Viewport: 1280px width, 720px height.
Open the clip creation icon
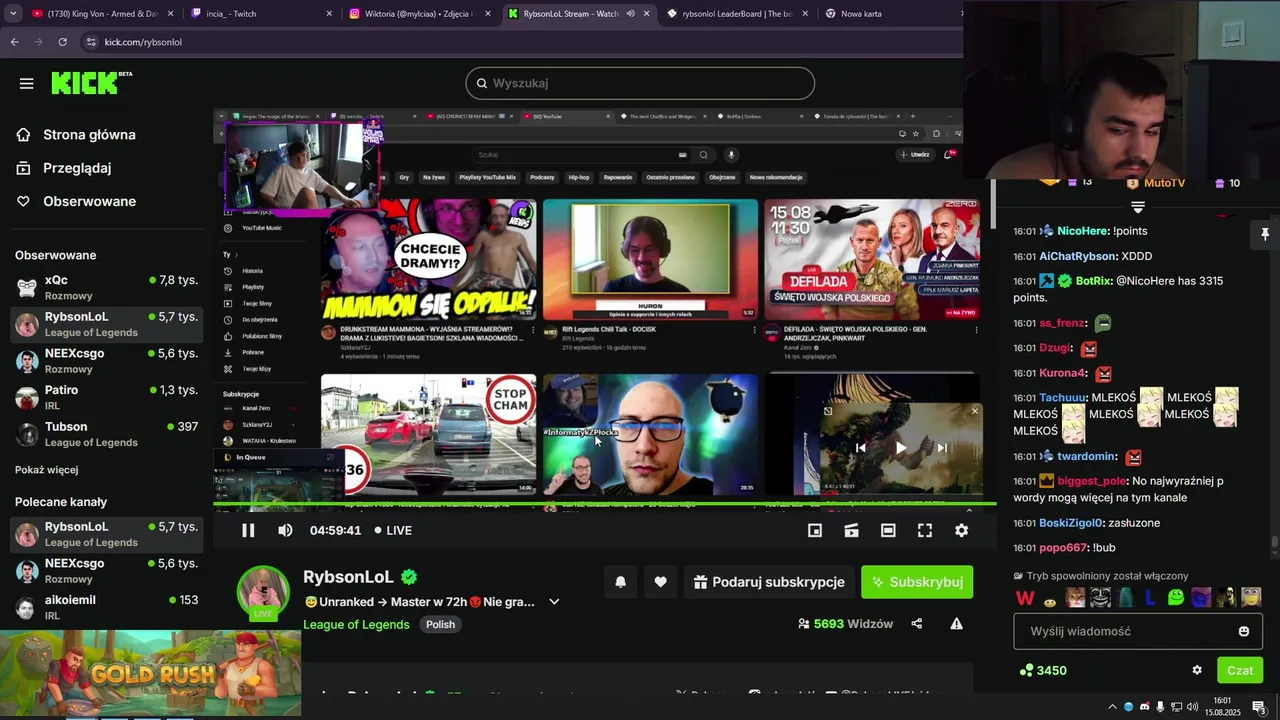pos(851,530)
